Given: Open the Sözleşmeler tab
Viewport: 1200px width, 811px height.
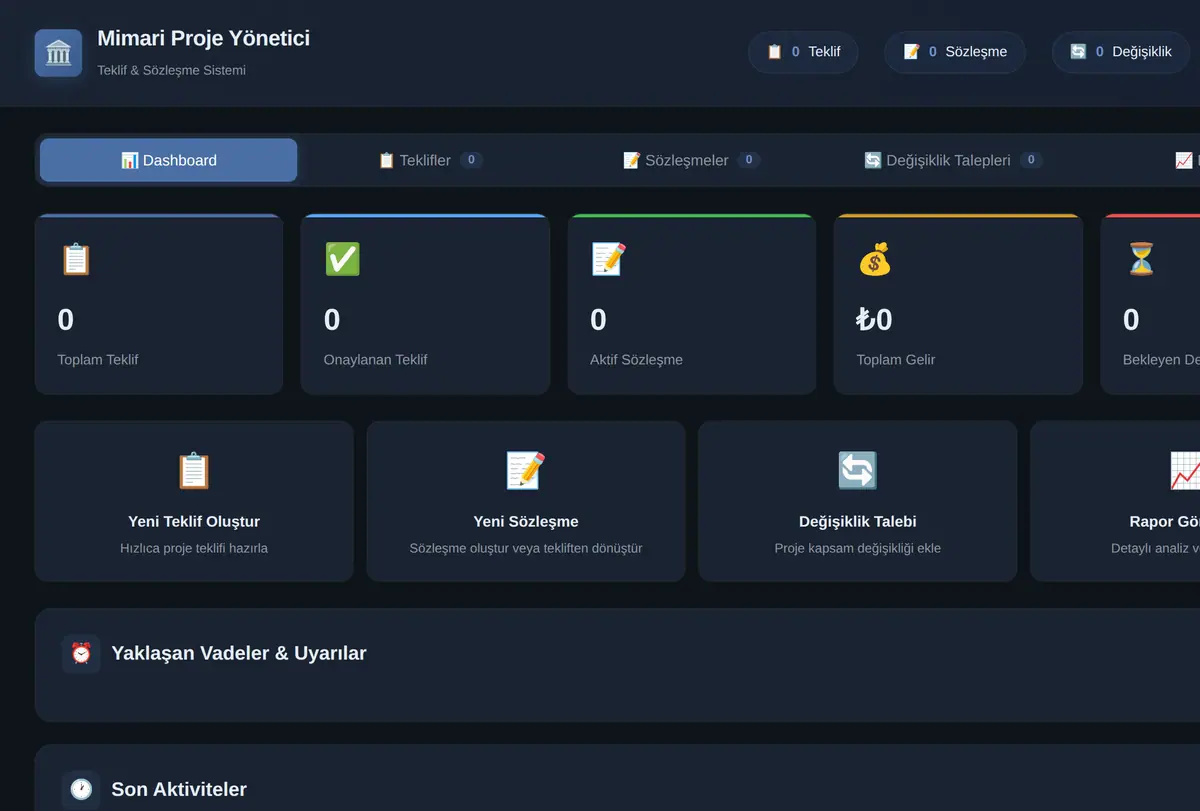Looking at the screenshot, I should (x=692, y=160).
